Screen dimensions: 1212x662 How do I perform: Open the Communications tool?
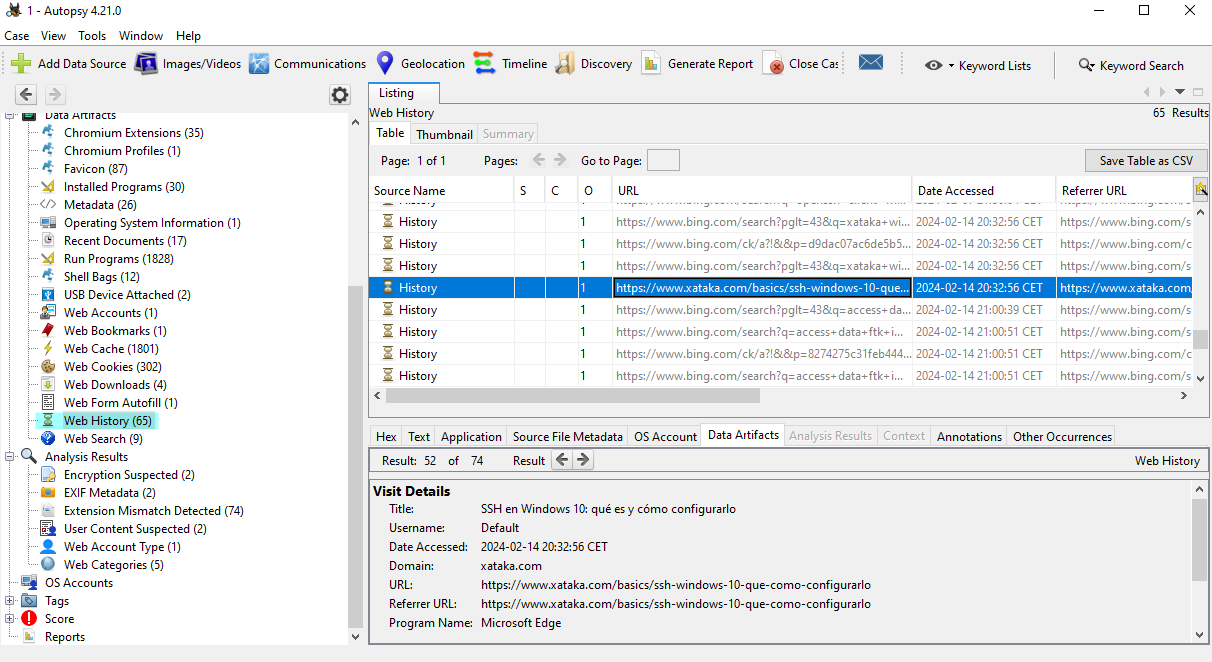[x=259, y=64]
